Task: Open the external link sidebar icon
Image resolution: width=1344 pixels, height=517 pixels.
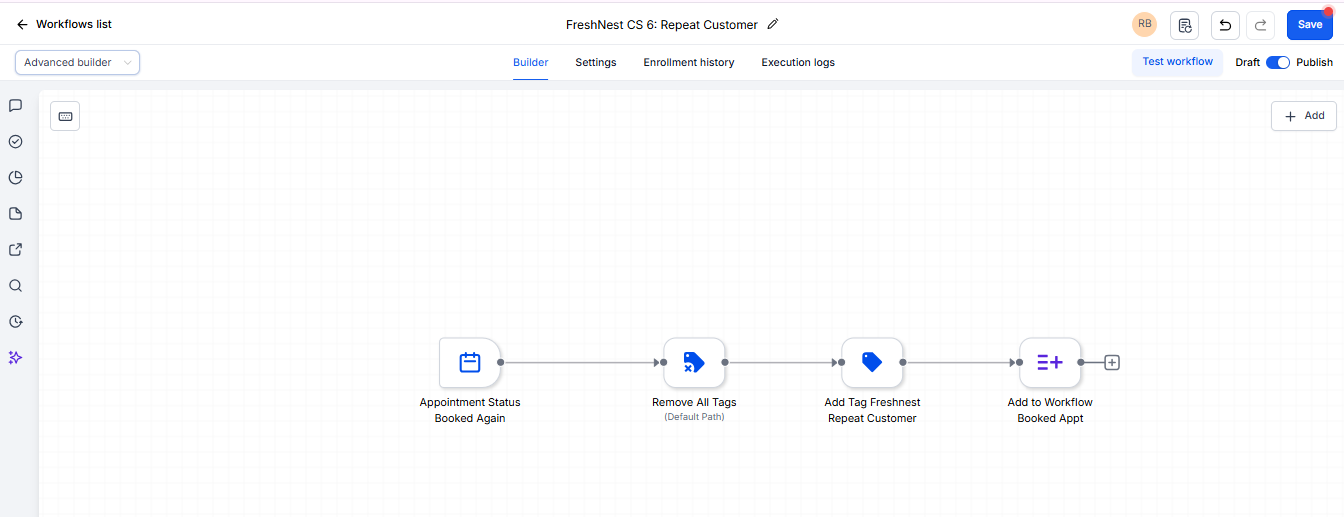Action: (15, 249)
